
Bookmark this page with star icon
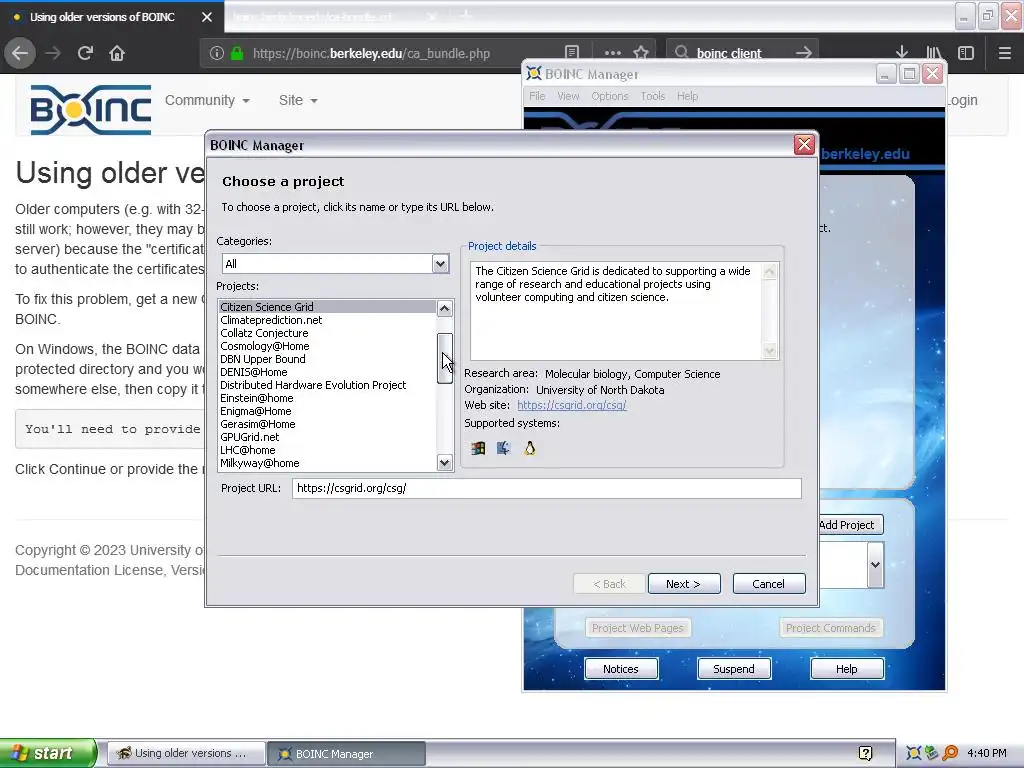click(x=641, y=53)
